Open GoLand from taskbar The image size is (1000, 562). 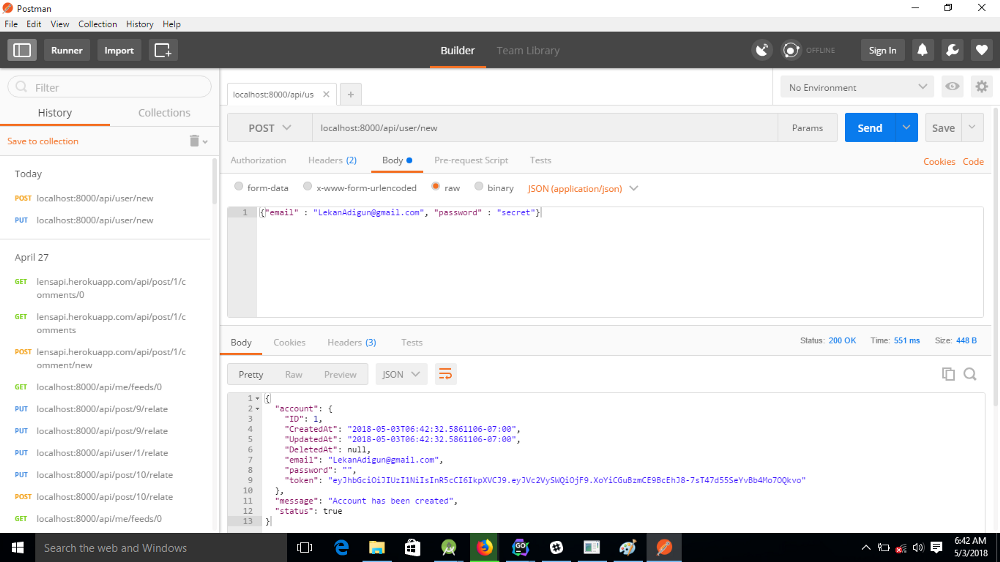point(520,548)
